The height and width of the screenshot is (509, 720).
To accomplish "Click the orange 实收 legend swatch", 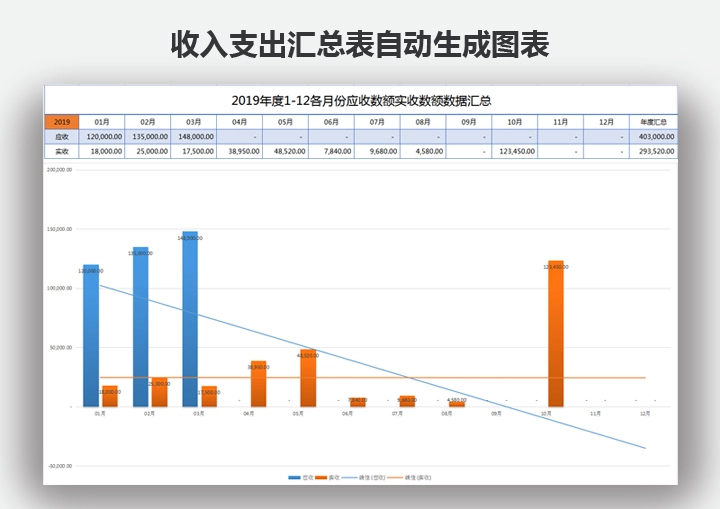I will click(x=320, y=478).
